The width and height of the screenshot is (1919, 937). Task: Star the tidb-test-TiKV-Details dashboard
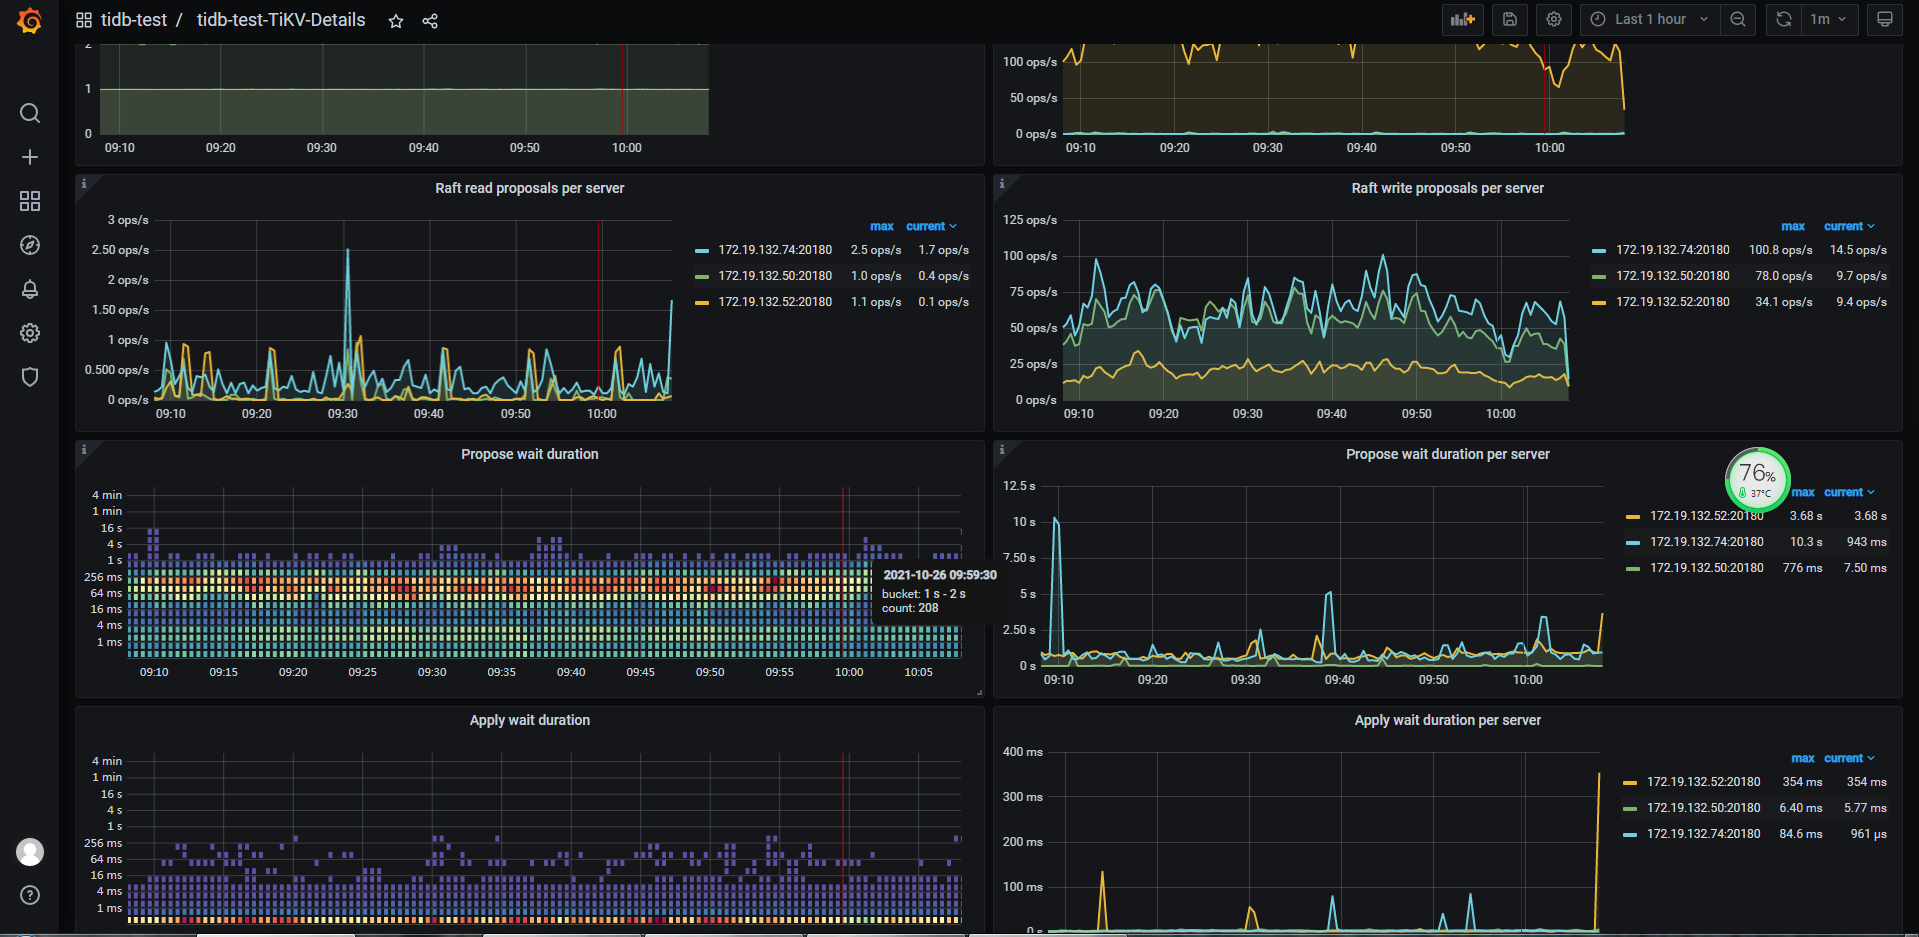[396, 21]
